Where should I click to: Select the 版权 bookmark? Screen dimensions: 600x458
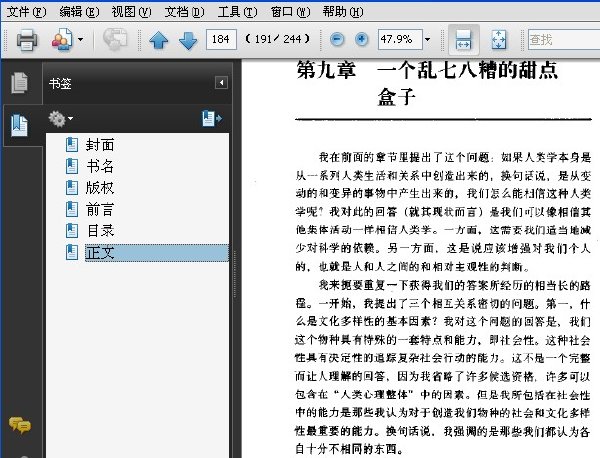[x=100, y=187]
